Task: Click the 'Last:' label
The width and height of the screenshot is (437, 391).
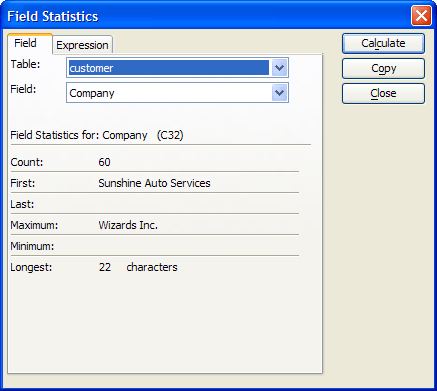Action: click(22, 204)
